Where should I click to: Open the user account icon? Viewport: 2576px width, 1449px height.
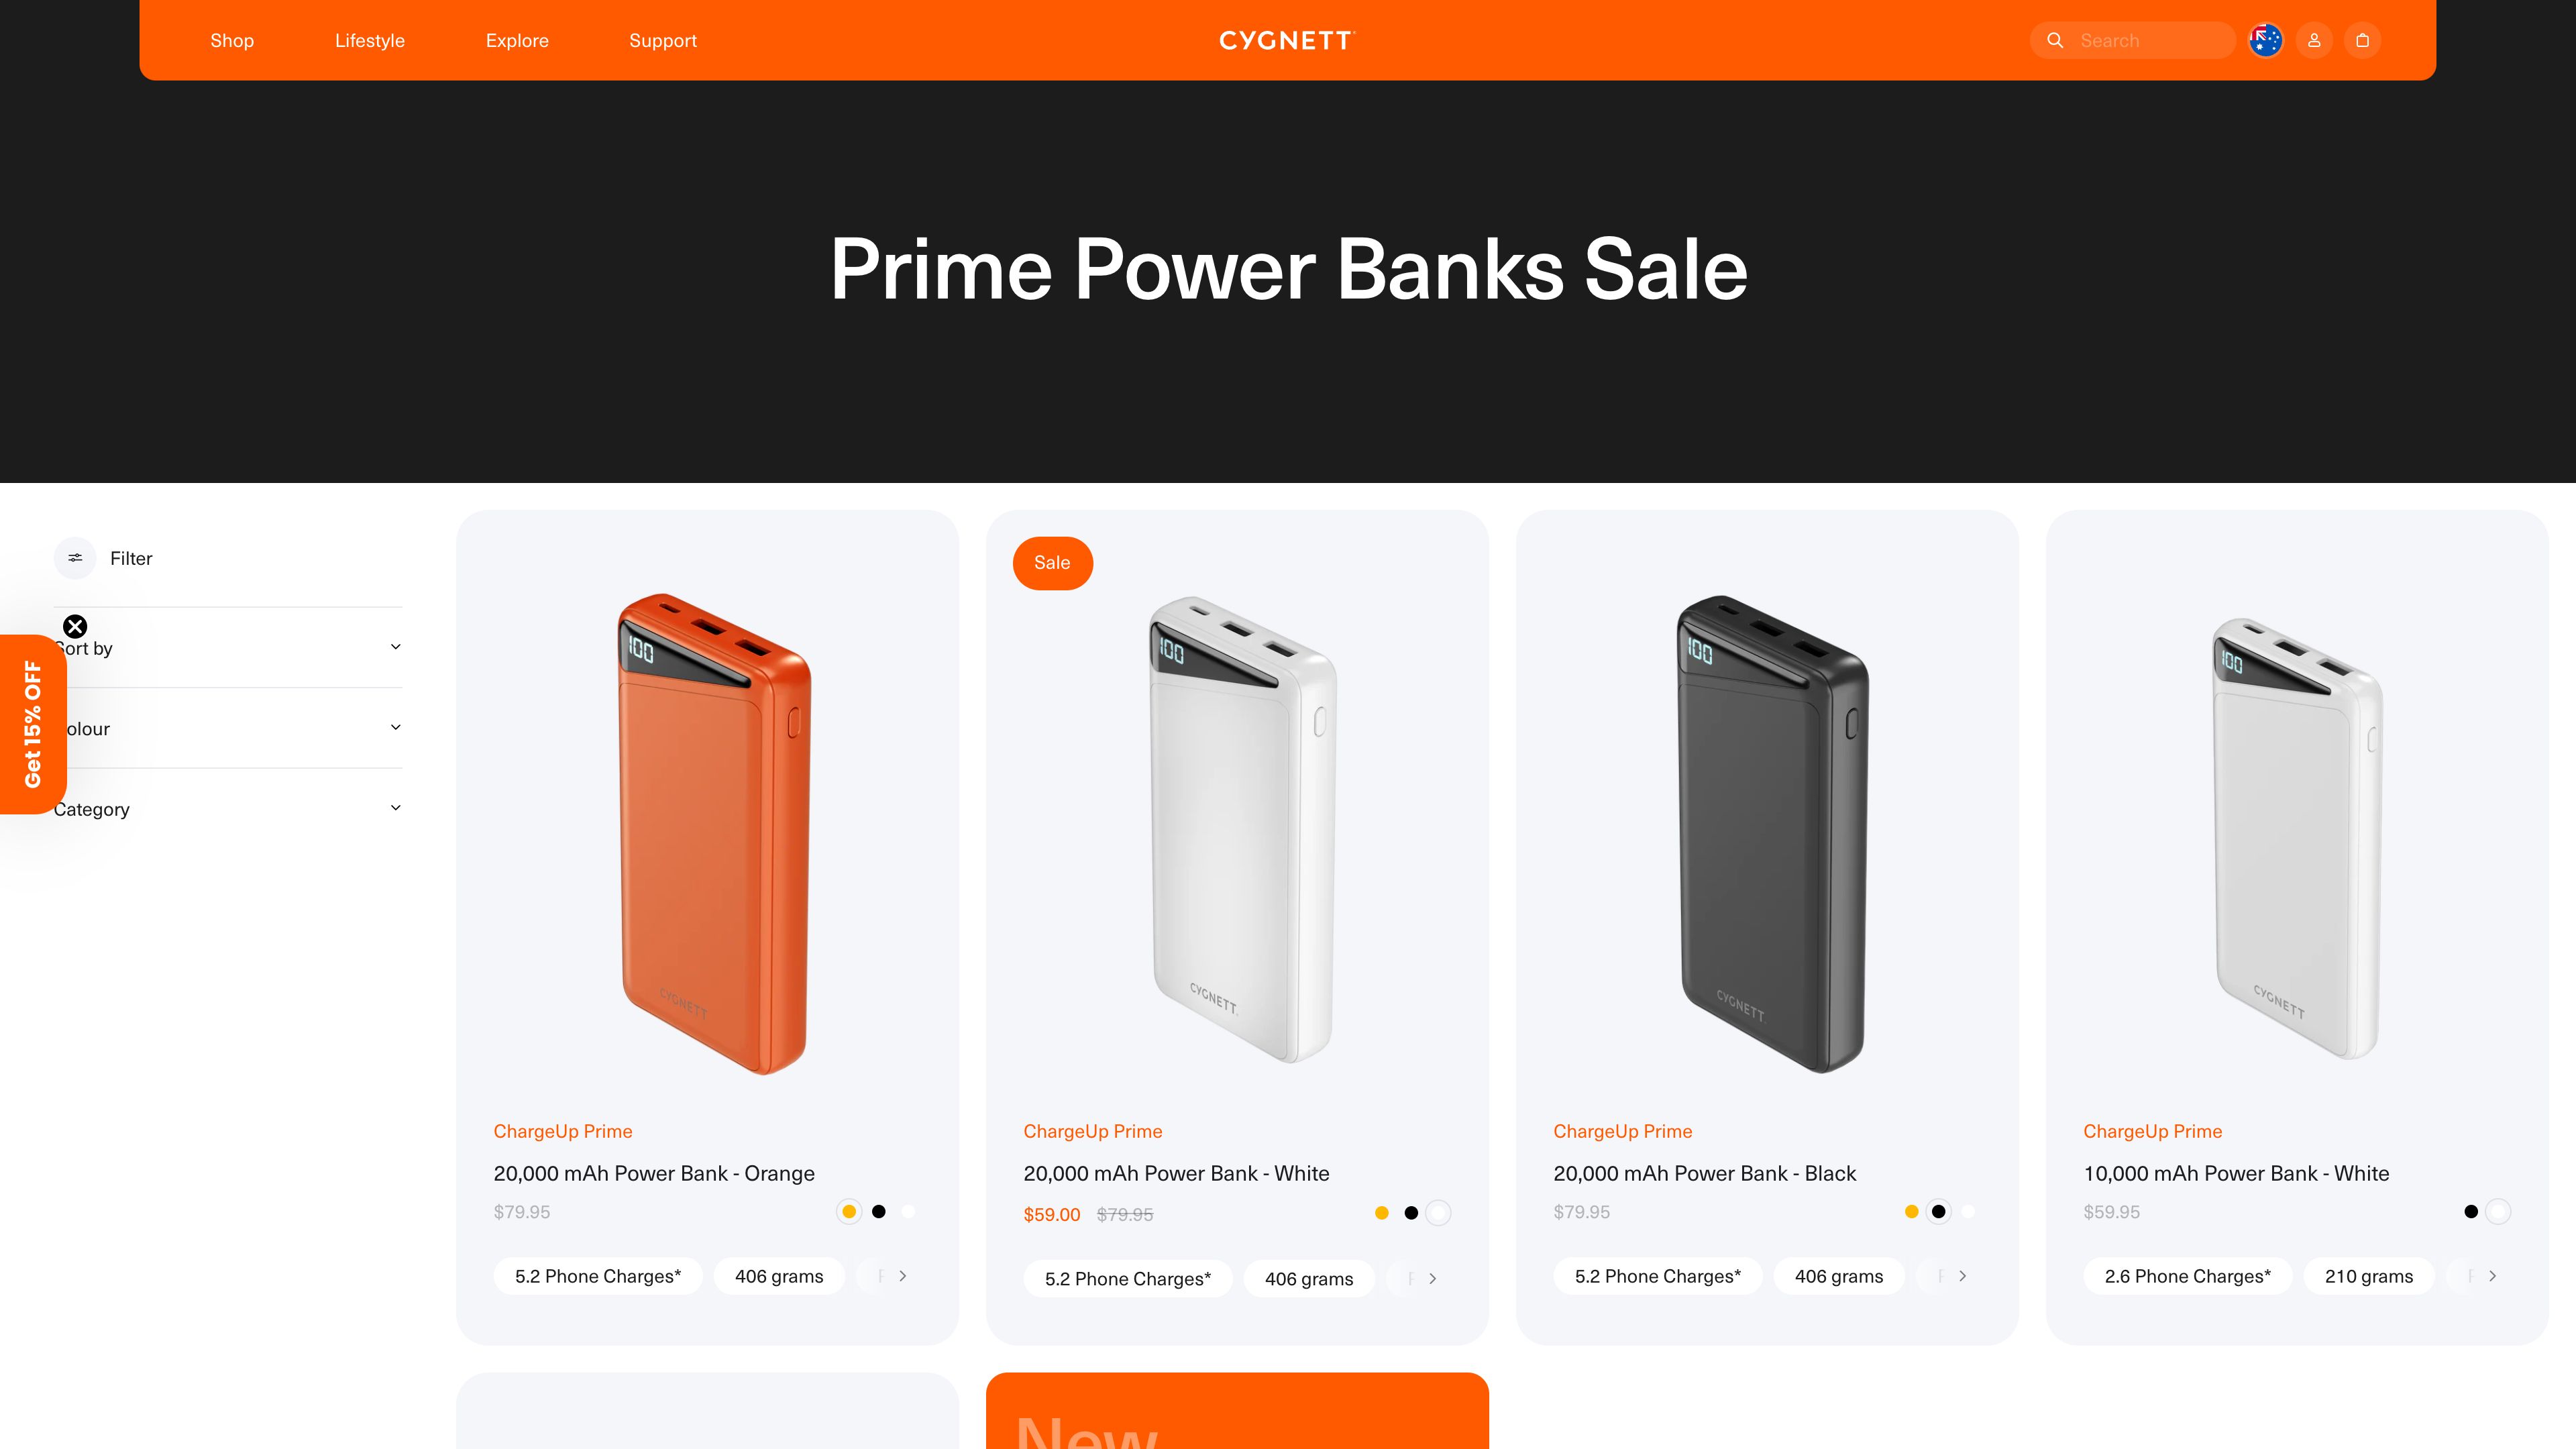click(2314, 40)
